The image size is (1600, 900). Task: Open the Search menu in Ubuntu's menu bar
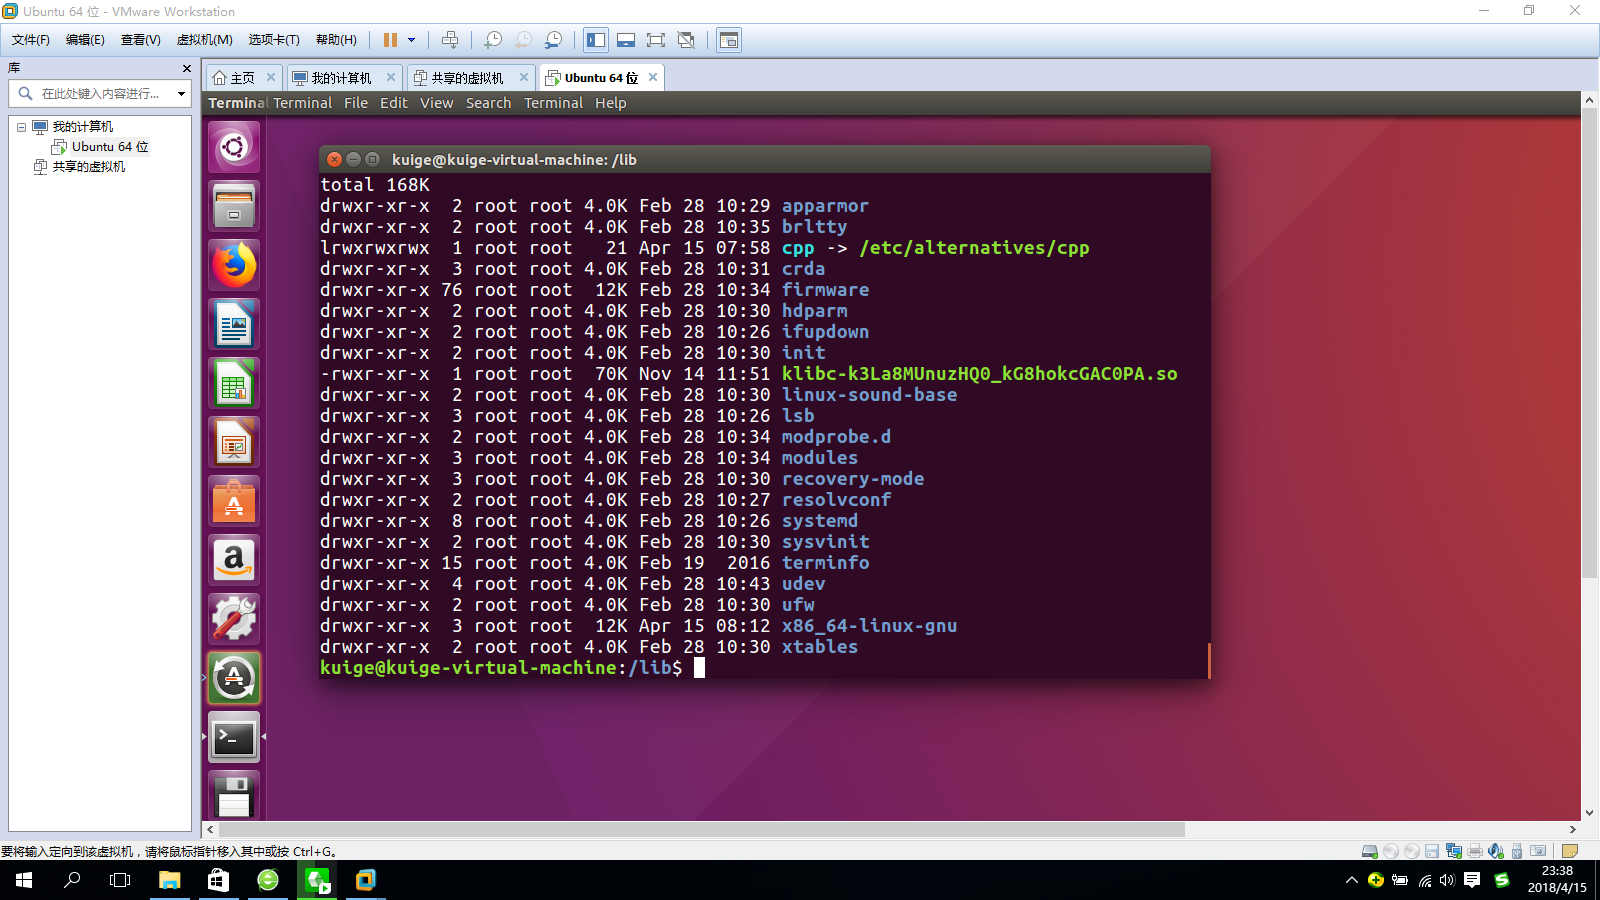[488, 103]
